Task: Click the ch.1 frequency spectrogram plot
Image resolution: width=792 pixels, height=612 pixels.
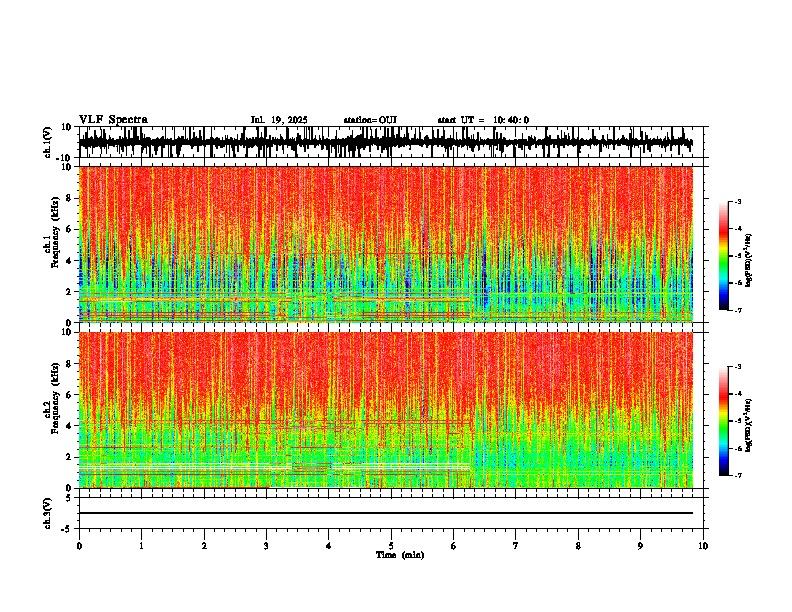Action: pos(386,244)
